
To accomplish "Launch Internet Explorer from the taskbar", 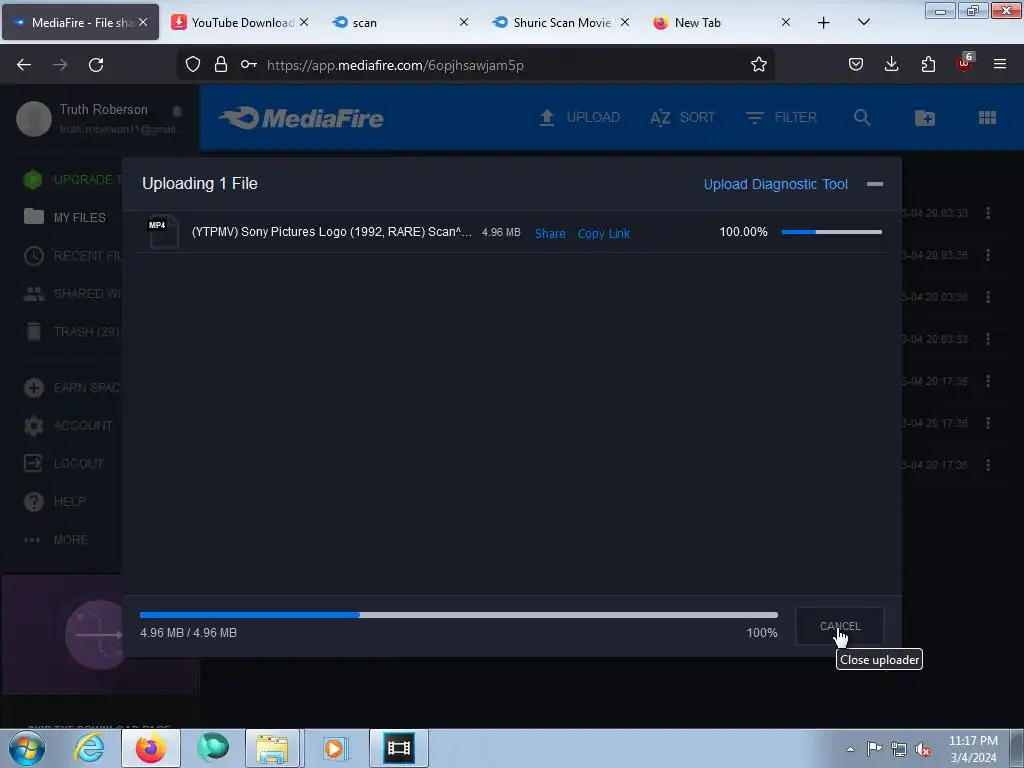I will 89,748.
